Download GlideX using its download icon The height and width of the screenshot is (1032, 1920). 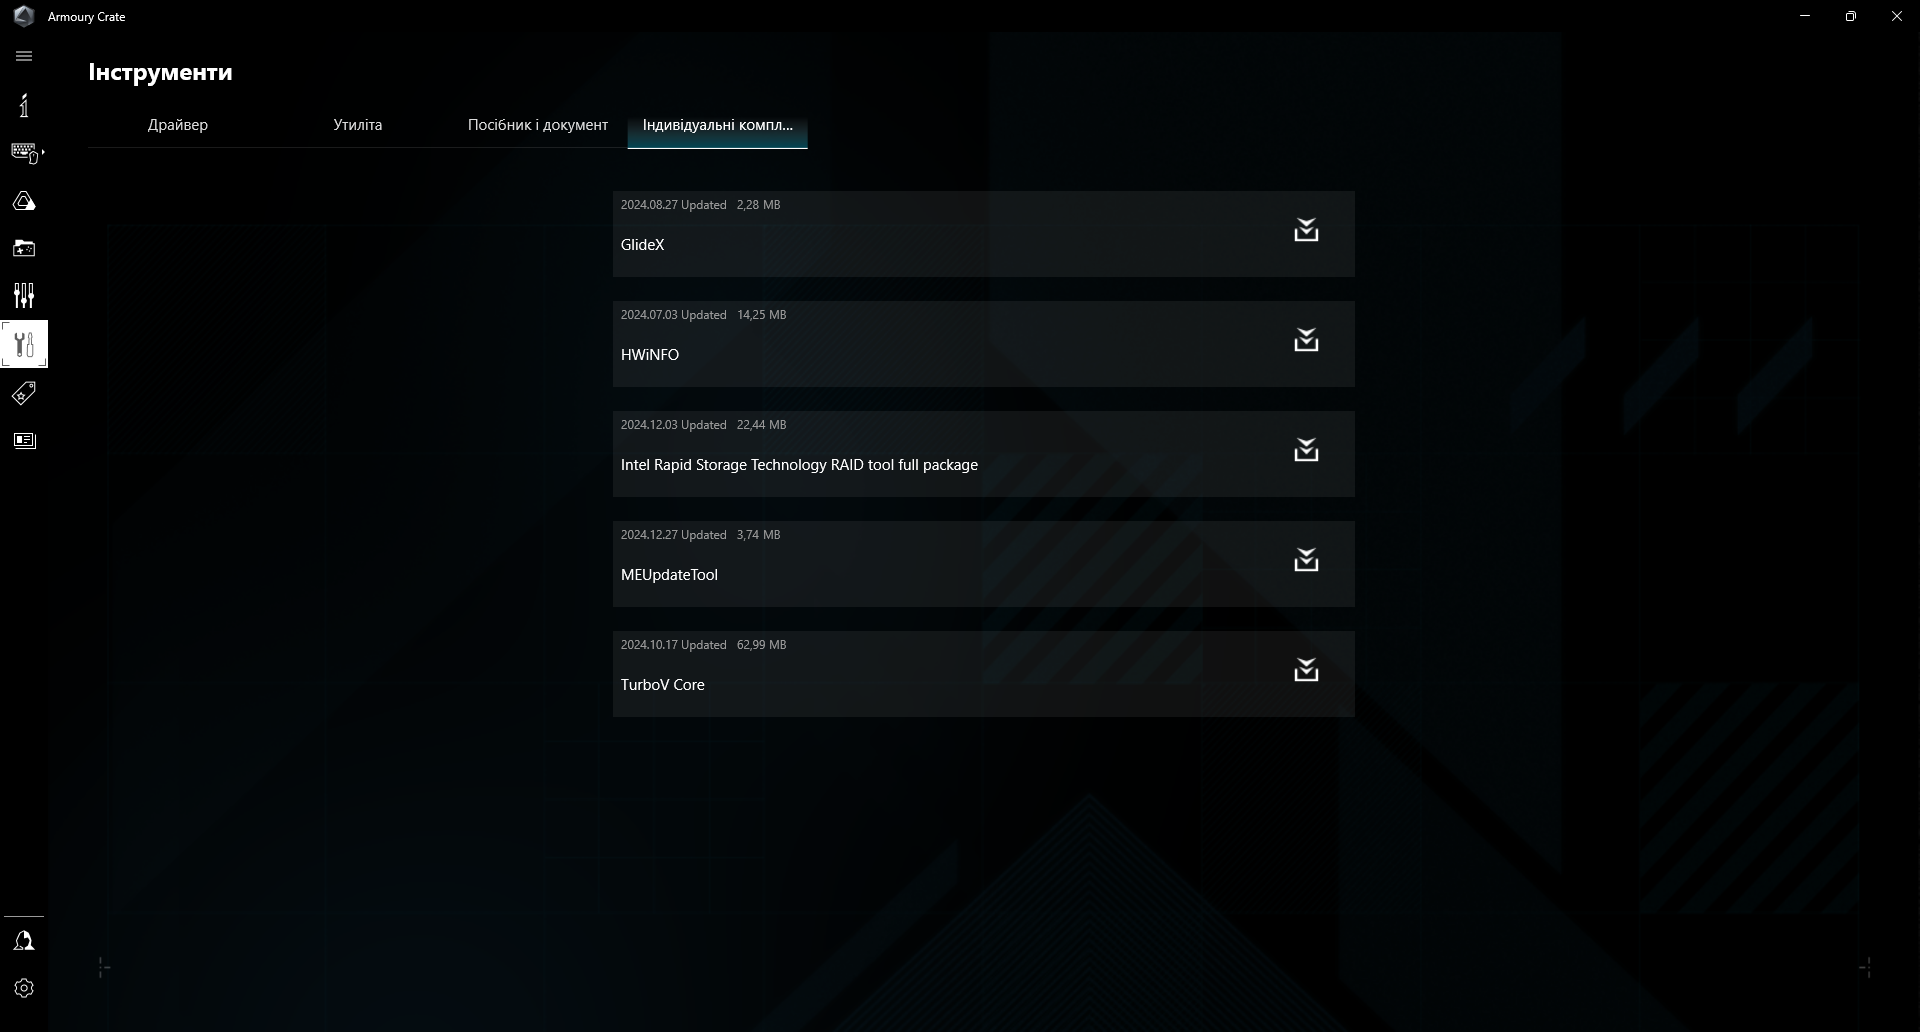1306,230
